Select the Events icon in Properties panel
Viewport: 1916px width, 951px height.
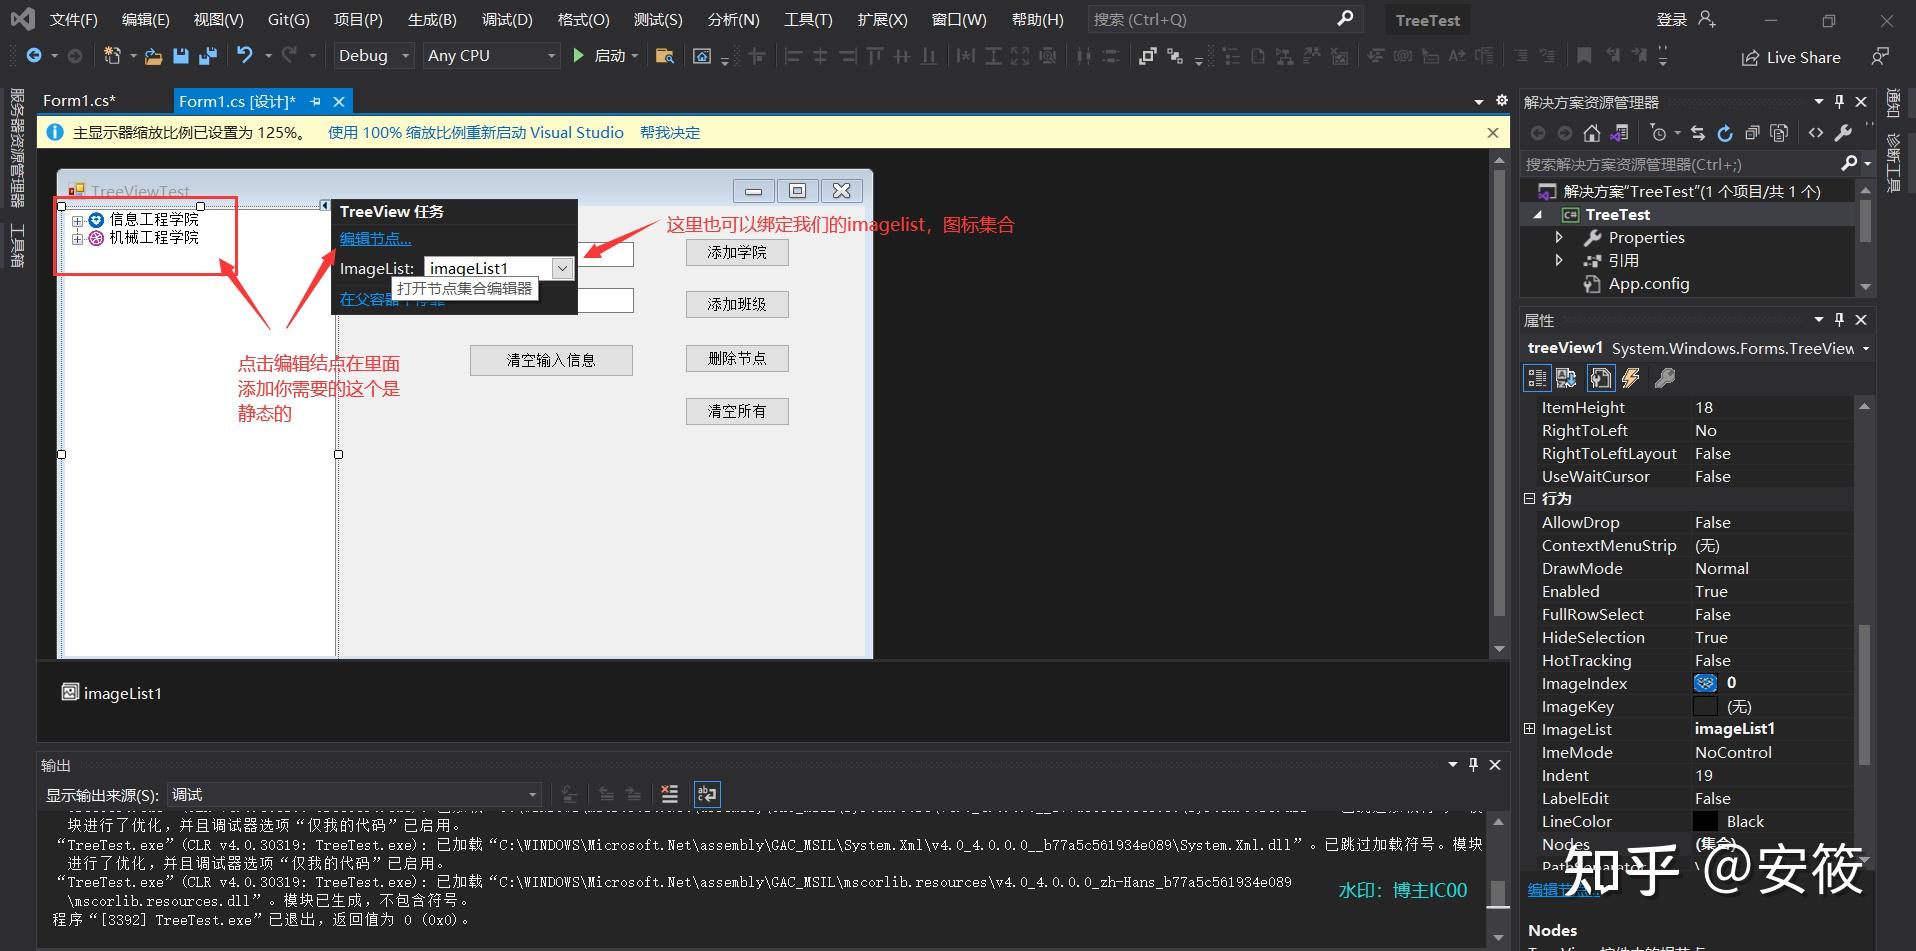click(x=1630, y=379)
